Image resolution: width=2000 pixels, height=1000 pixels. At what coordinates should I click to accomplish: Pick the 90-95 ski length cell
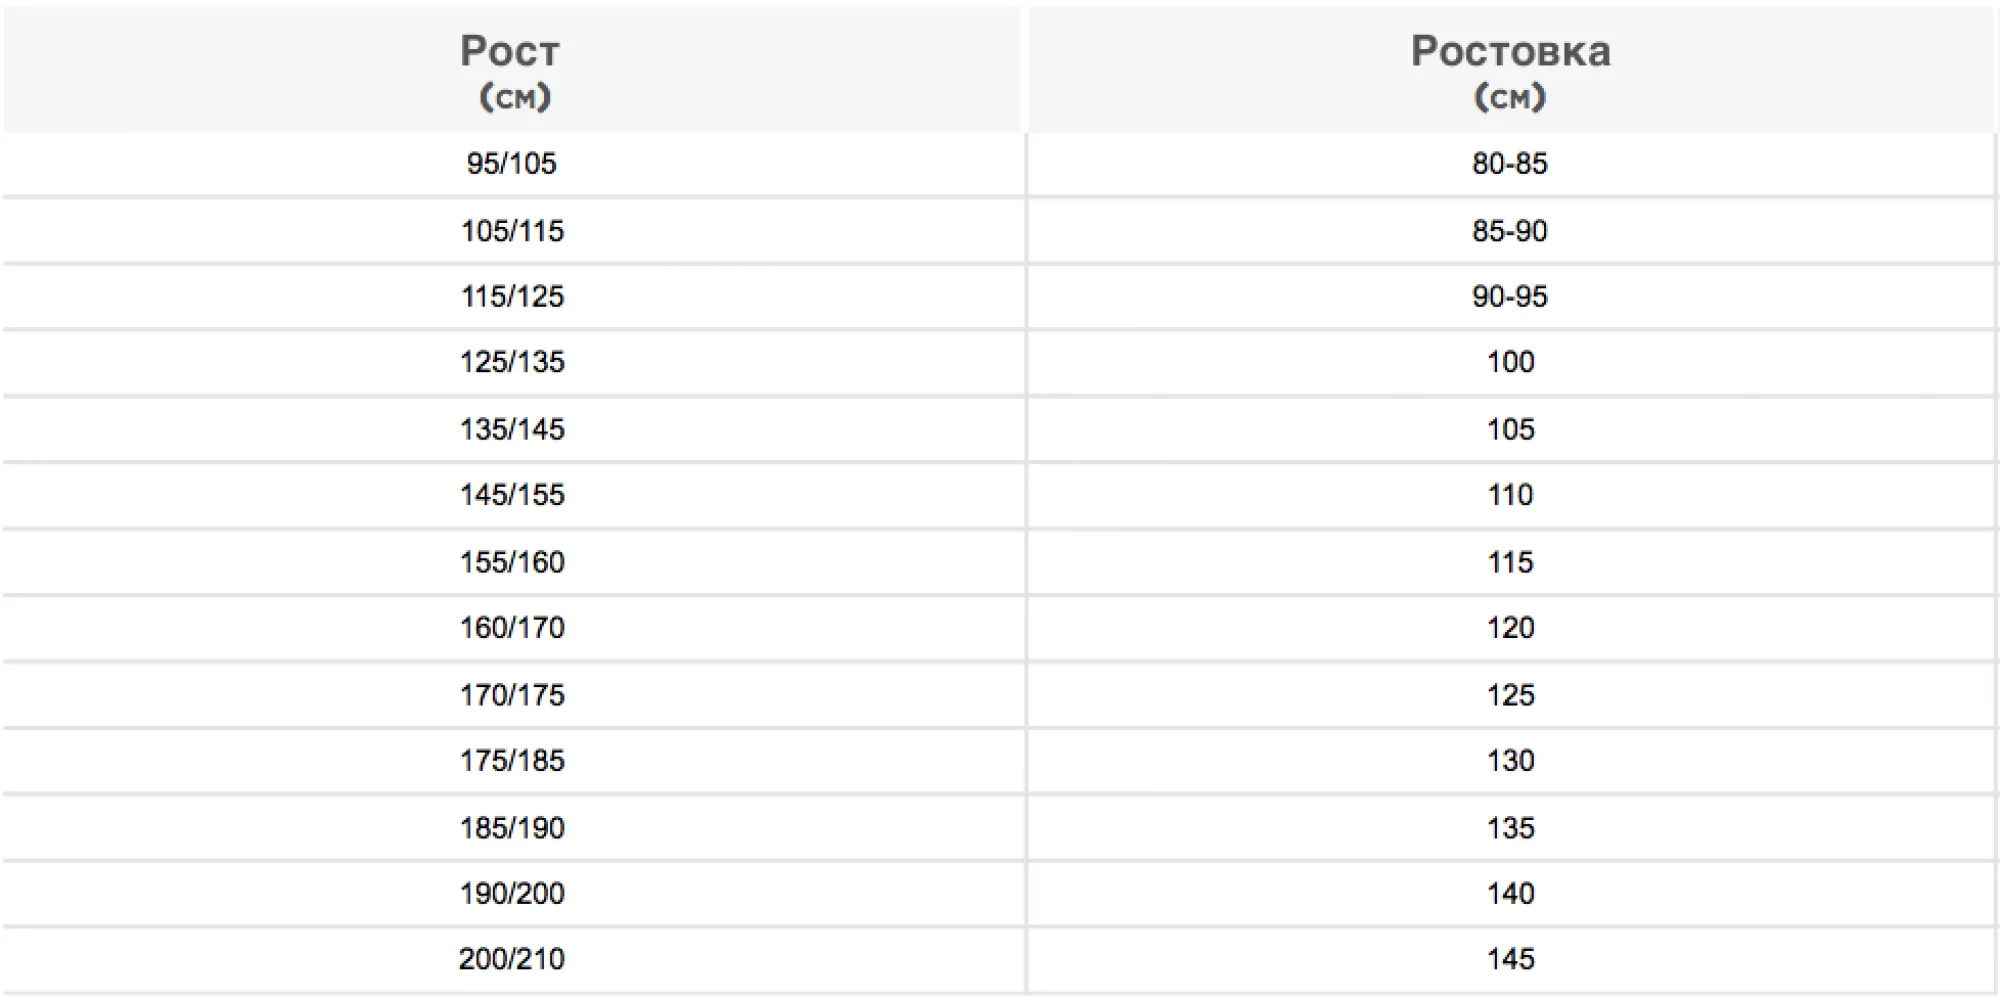tap(1510, 297)
